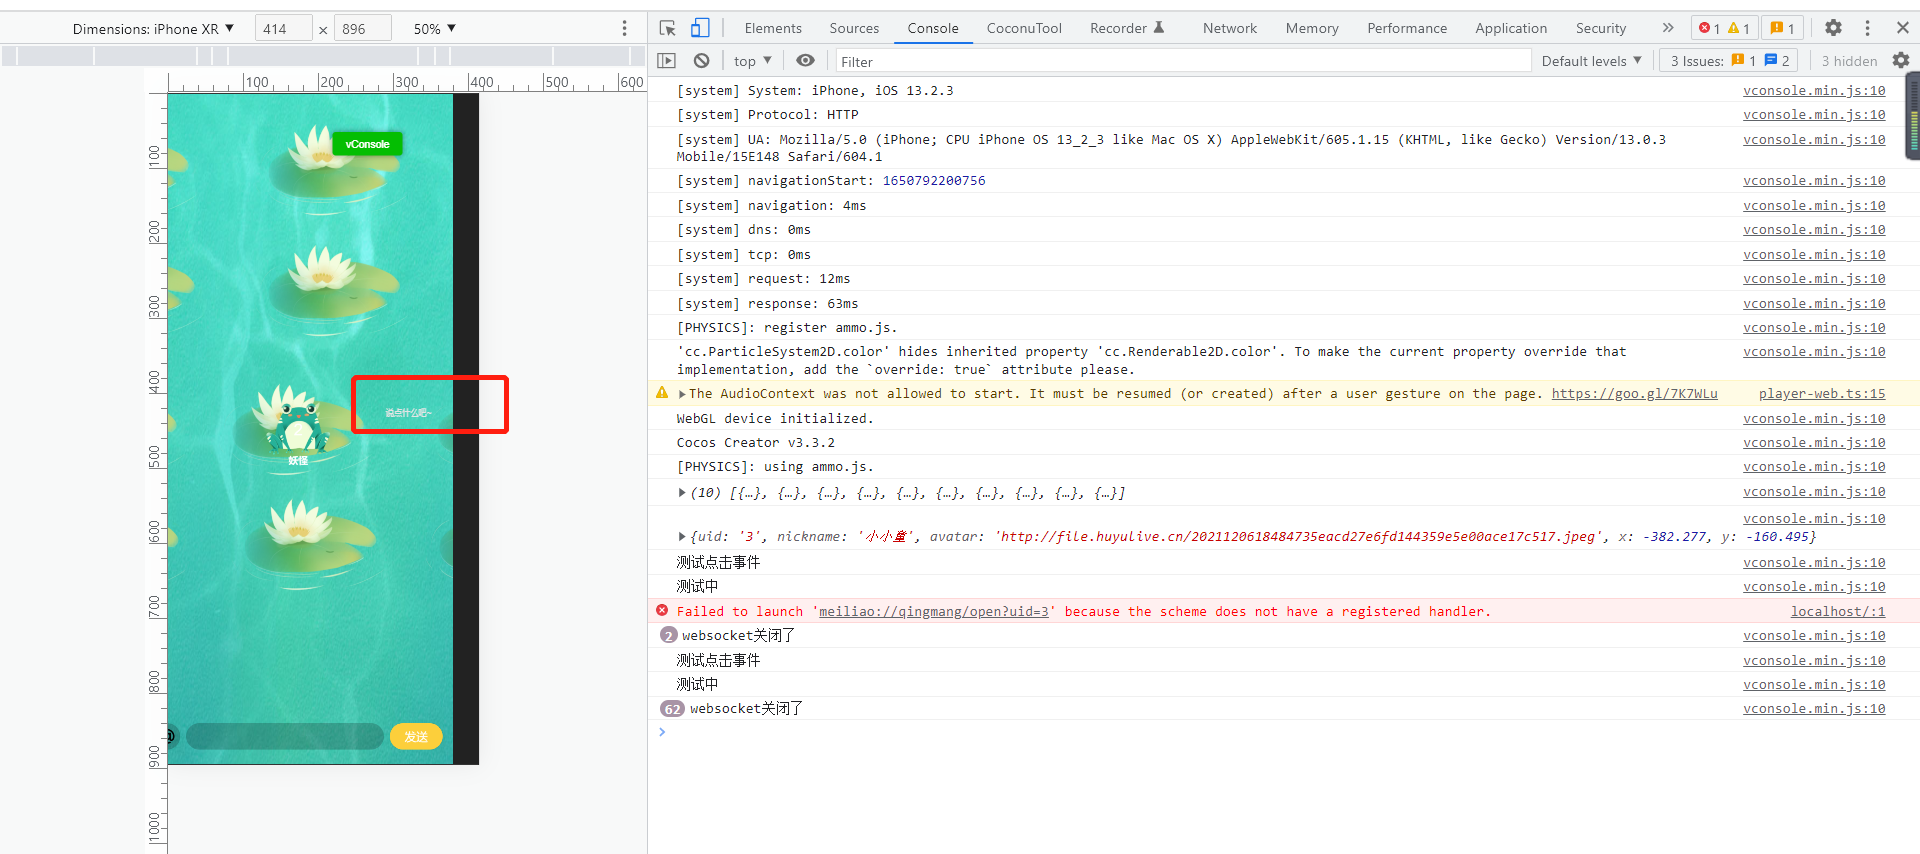Open the Performance tab
This screenshot has height=854, width=1920.
point(1407,28)
